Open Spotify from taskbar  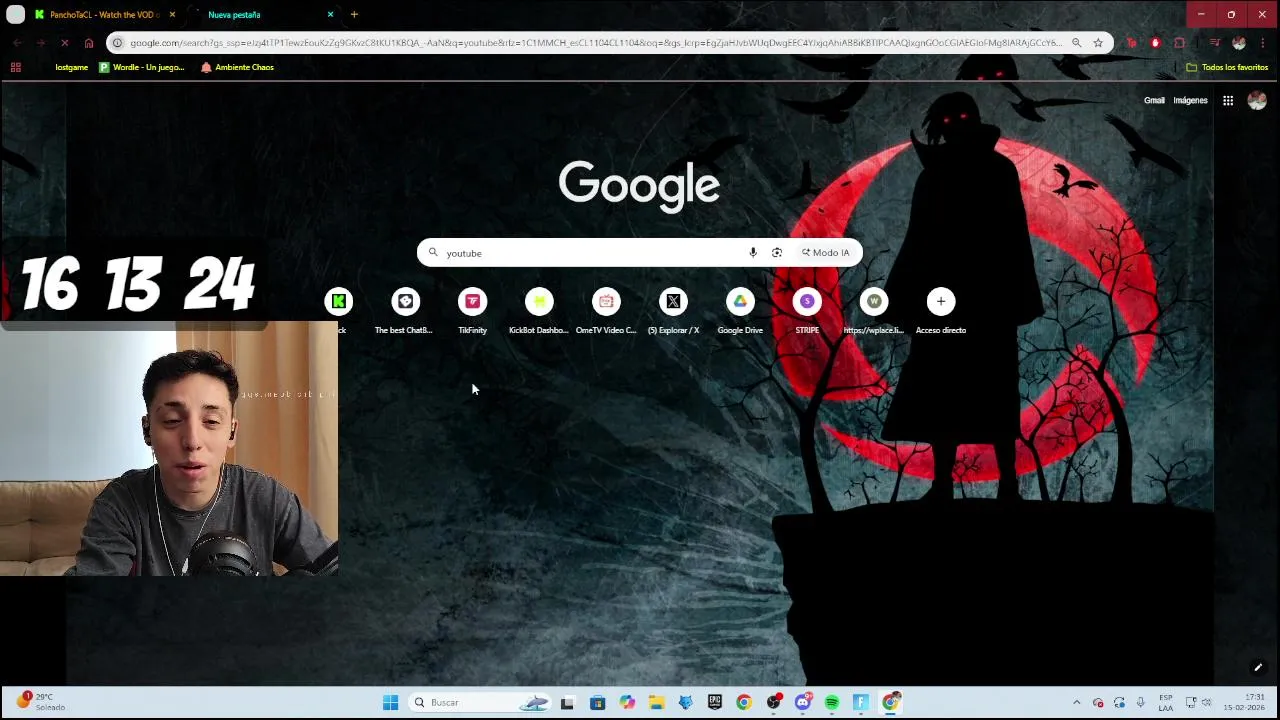832,702
